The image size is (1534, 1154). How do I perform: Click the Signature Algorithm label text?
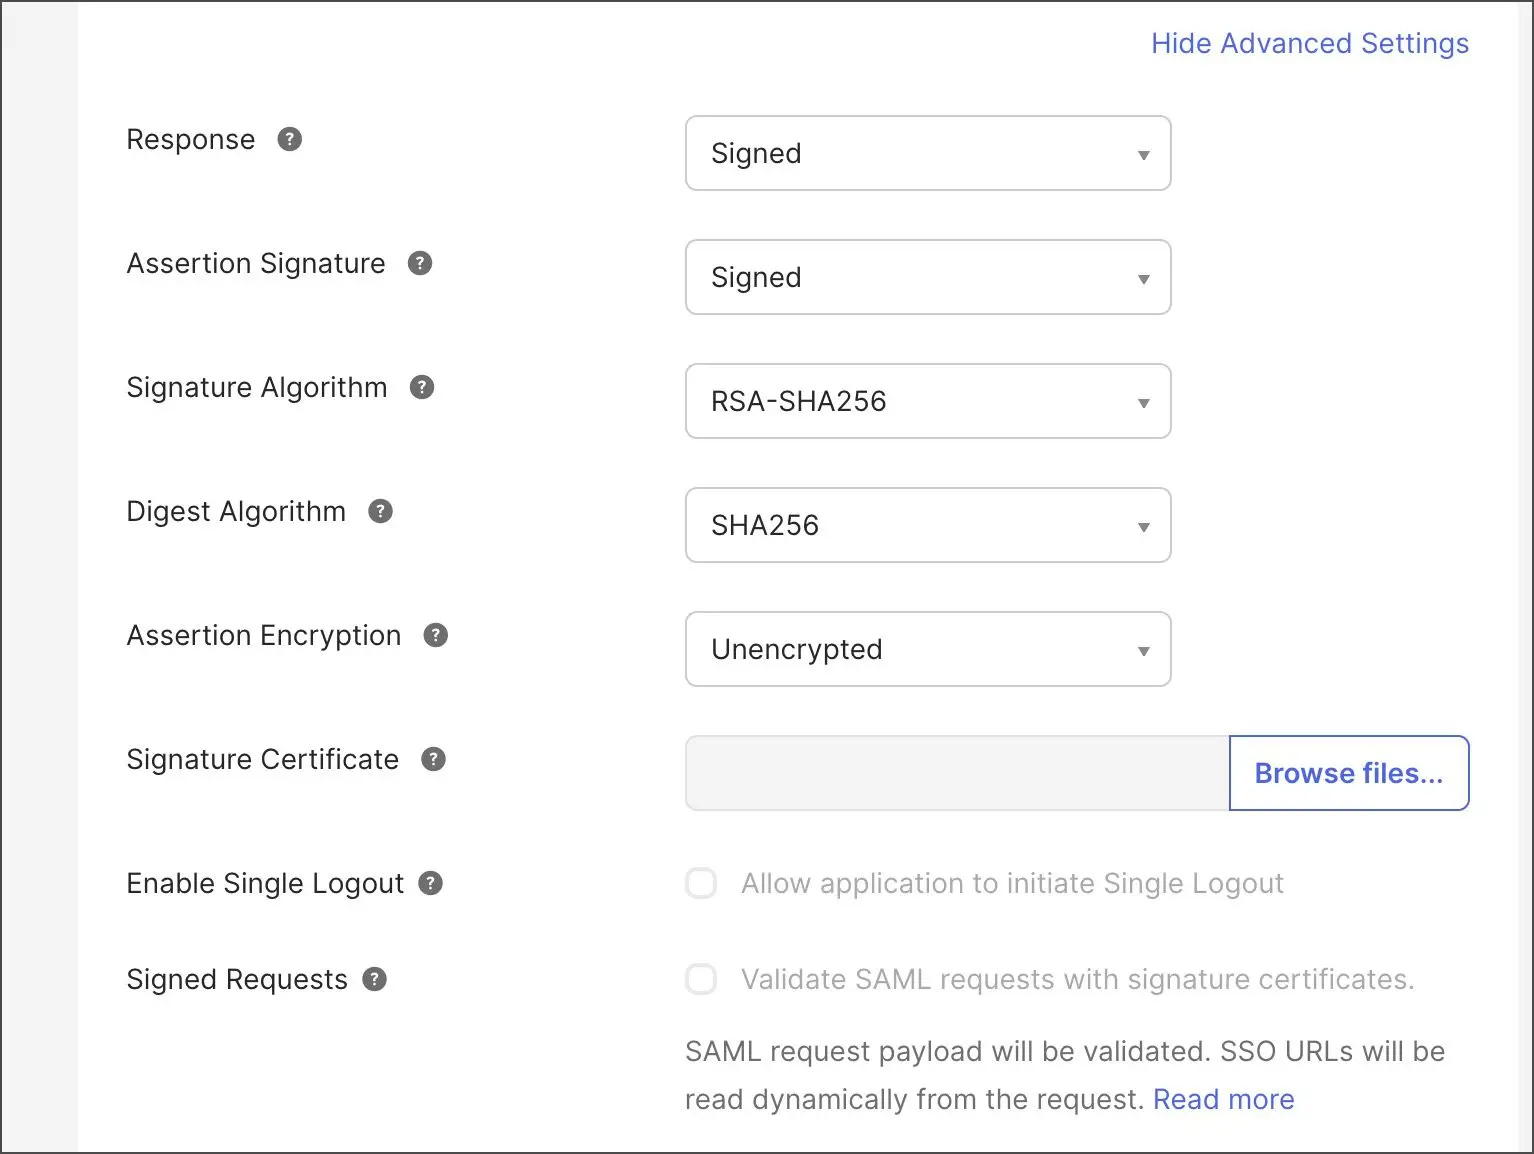pyautogui.click(x=257, y=387)
